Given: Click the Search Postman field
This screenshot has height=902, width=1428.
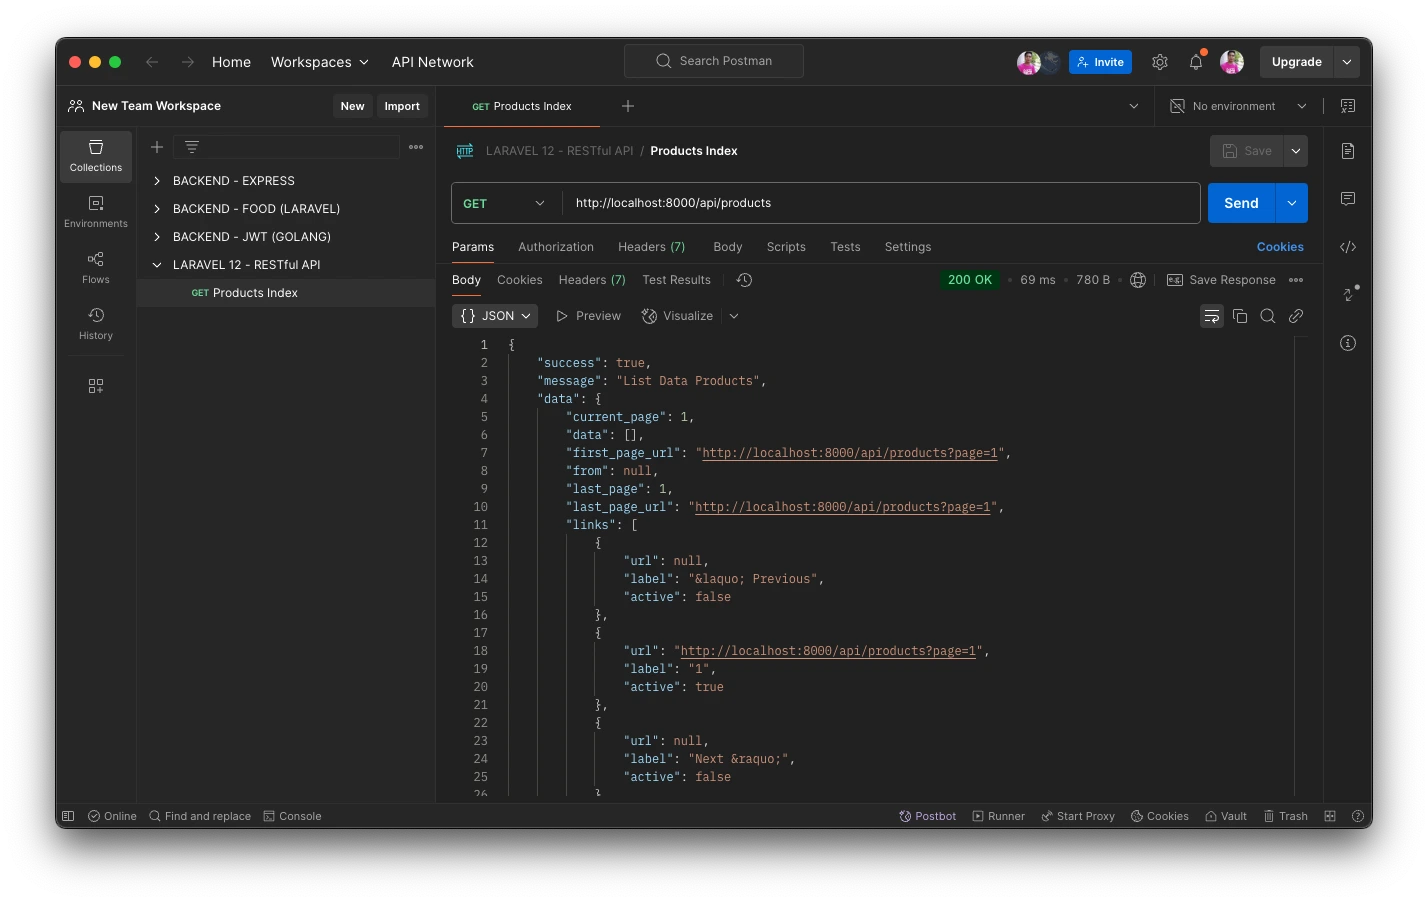Looking at the screenshot, I should (x=714, y=61).
